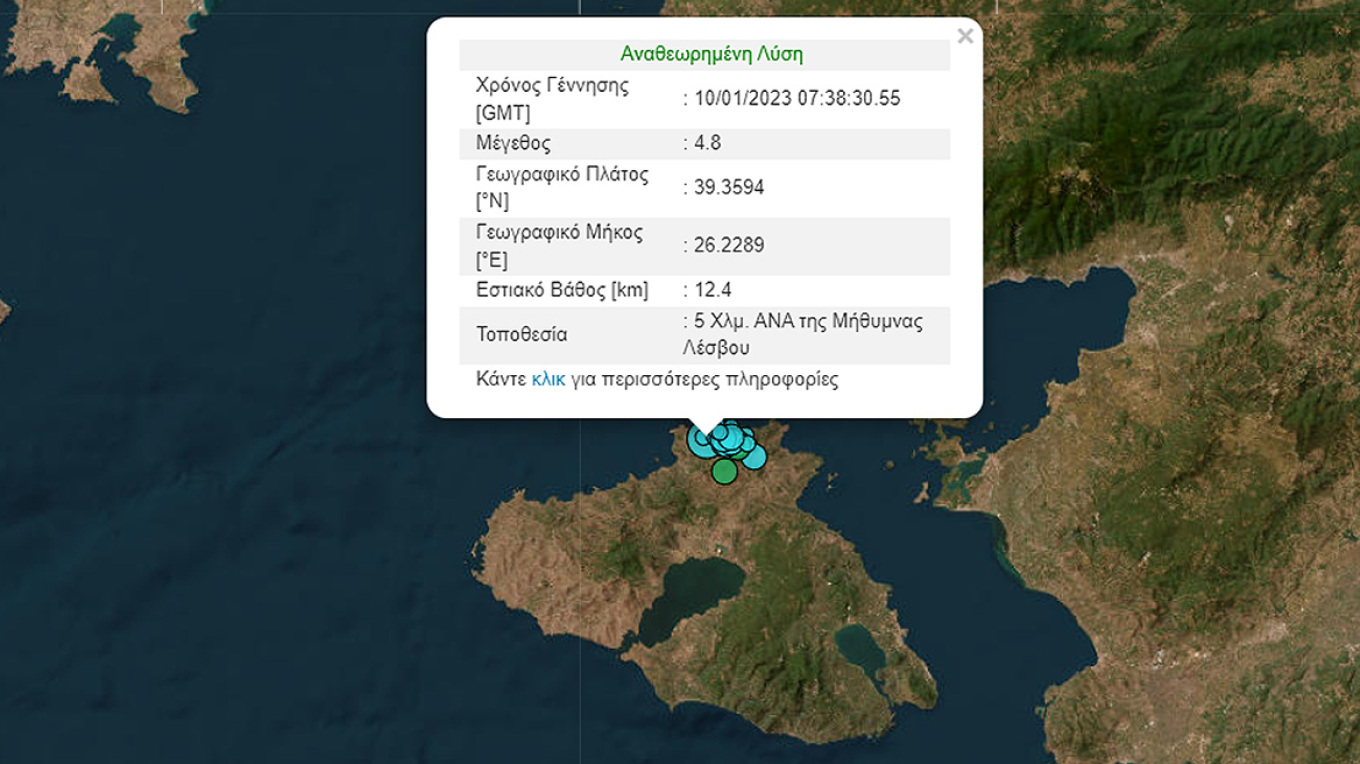The height and width of the screenshot is (764, 1360).
Task: Dismiss the earthquake popup with the × button
Action: coord(965,35)
